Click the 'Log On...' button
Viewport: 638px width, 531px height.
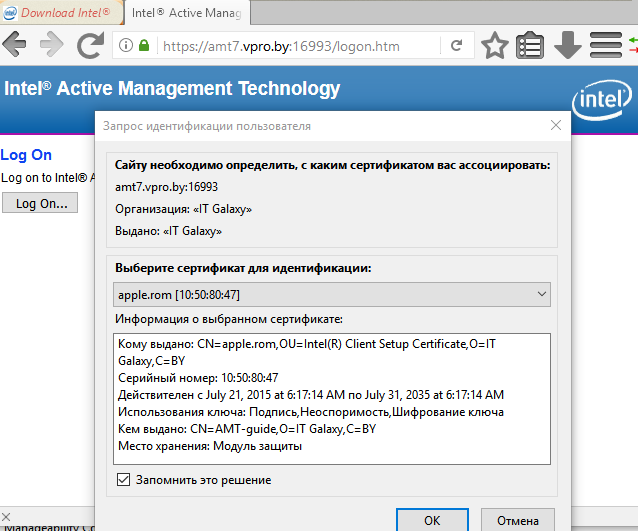click(x=40, y=203)
